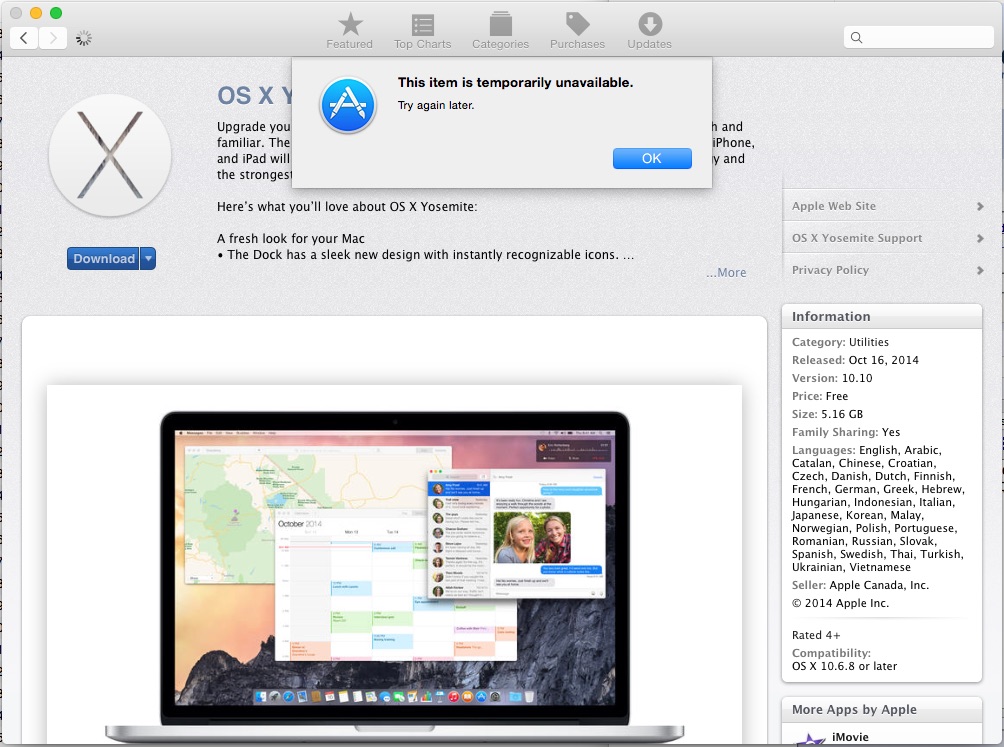This screenshot has width=1004, height=747.
Task: Click the chevron next to Privacy Policy
Action: 980,270
